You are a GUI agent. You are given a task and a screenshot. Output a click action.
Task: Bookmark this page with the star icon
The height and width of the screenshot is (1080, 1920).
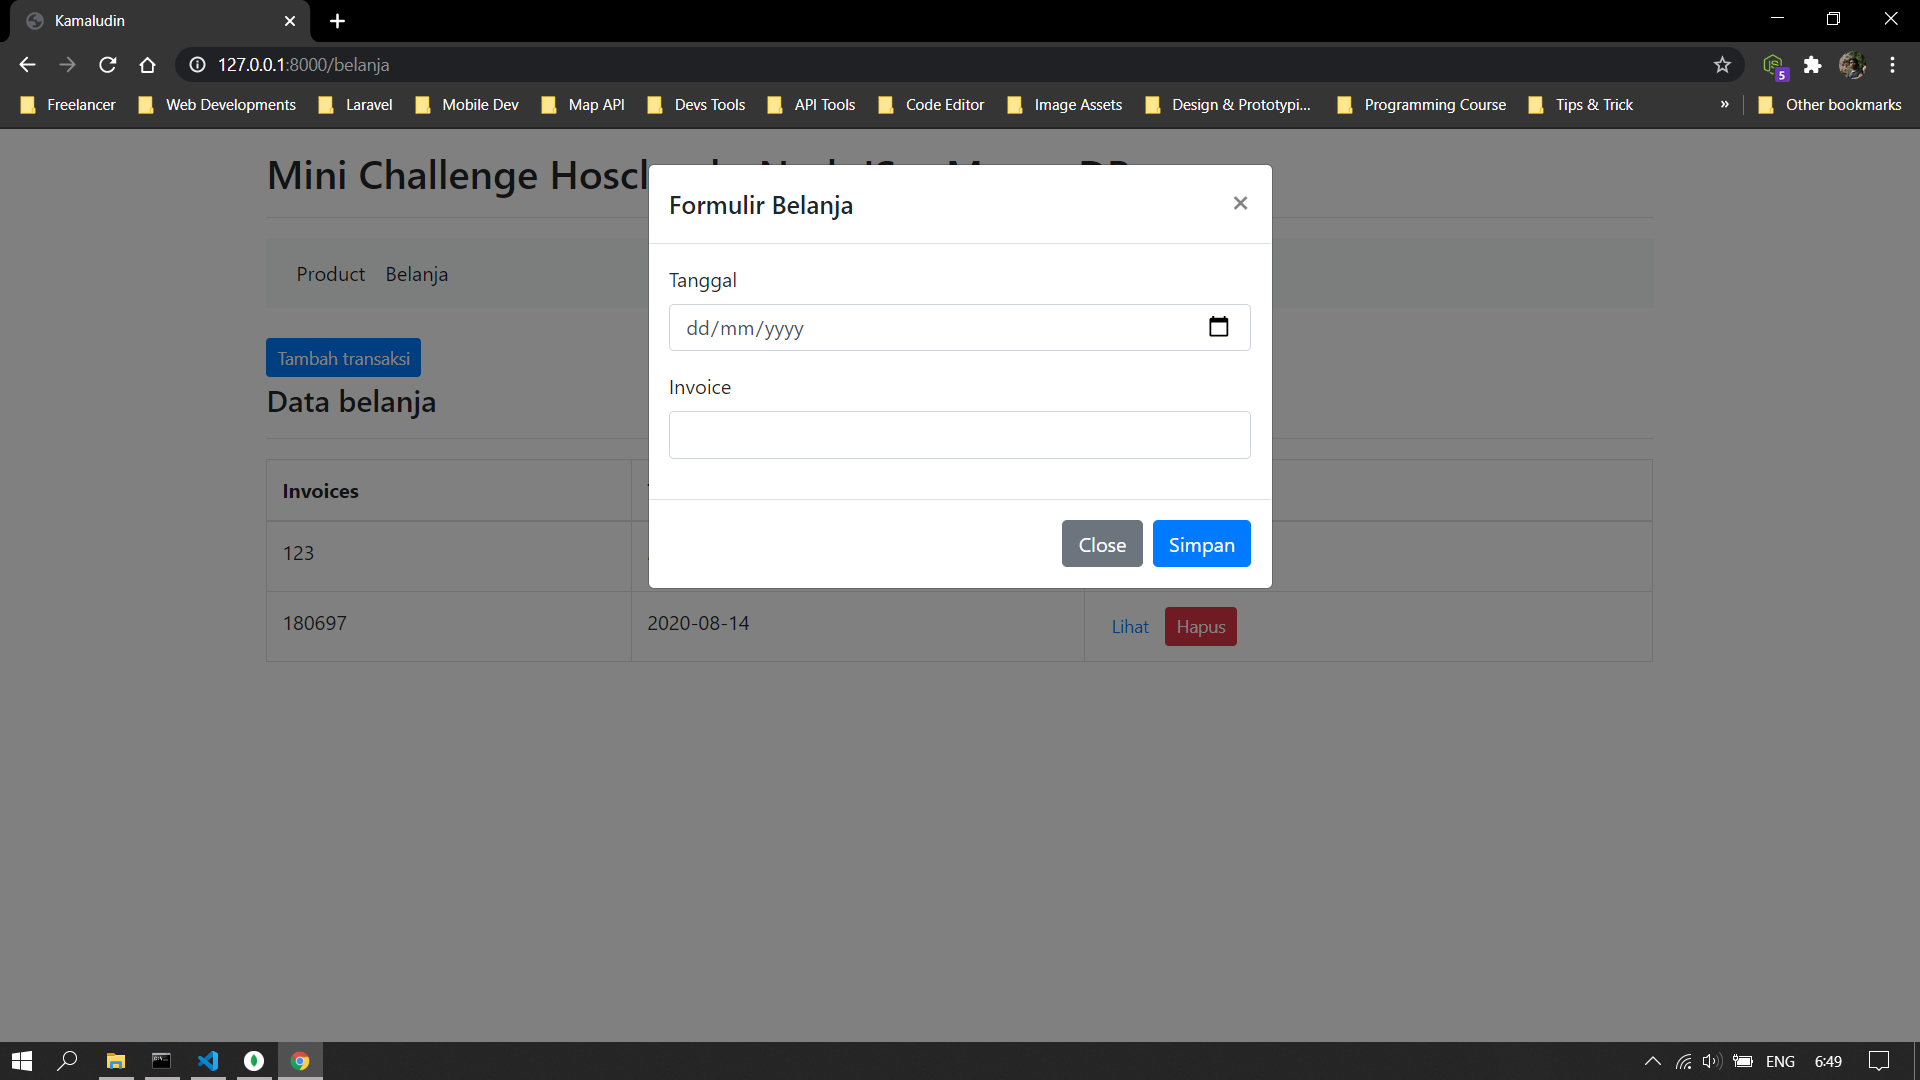coord(1722,65)
